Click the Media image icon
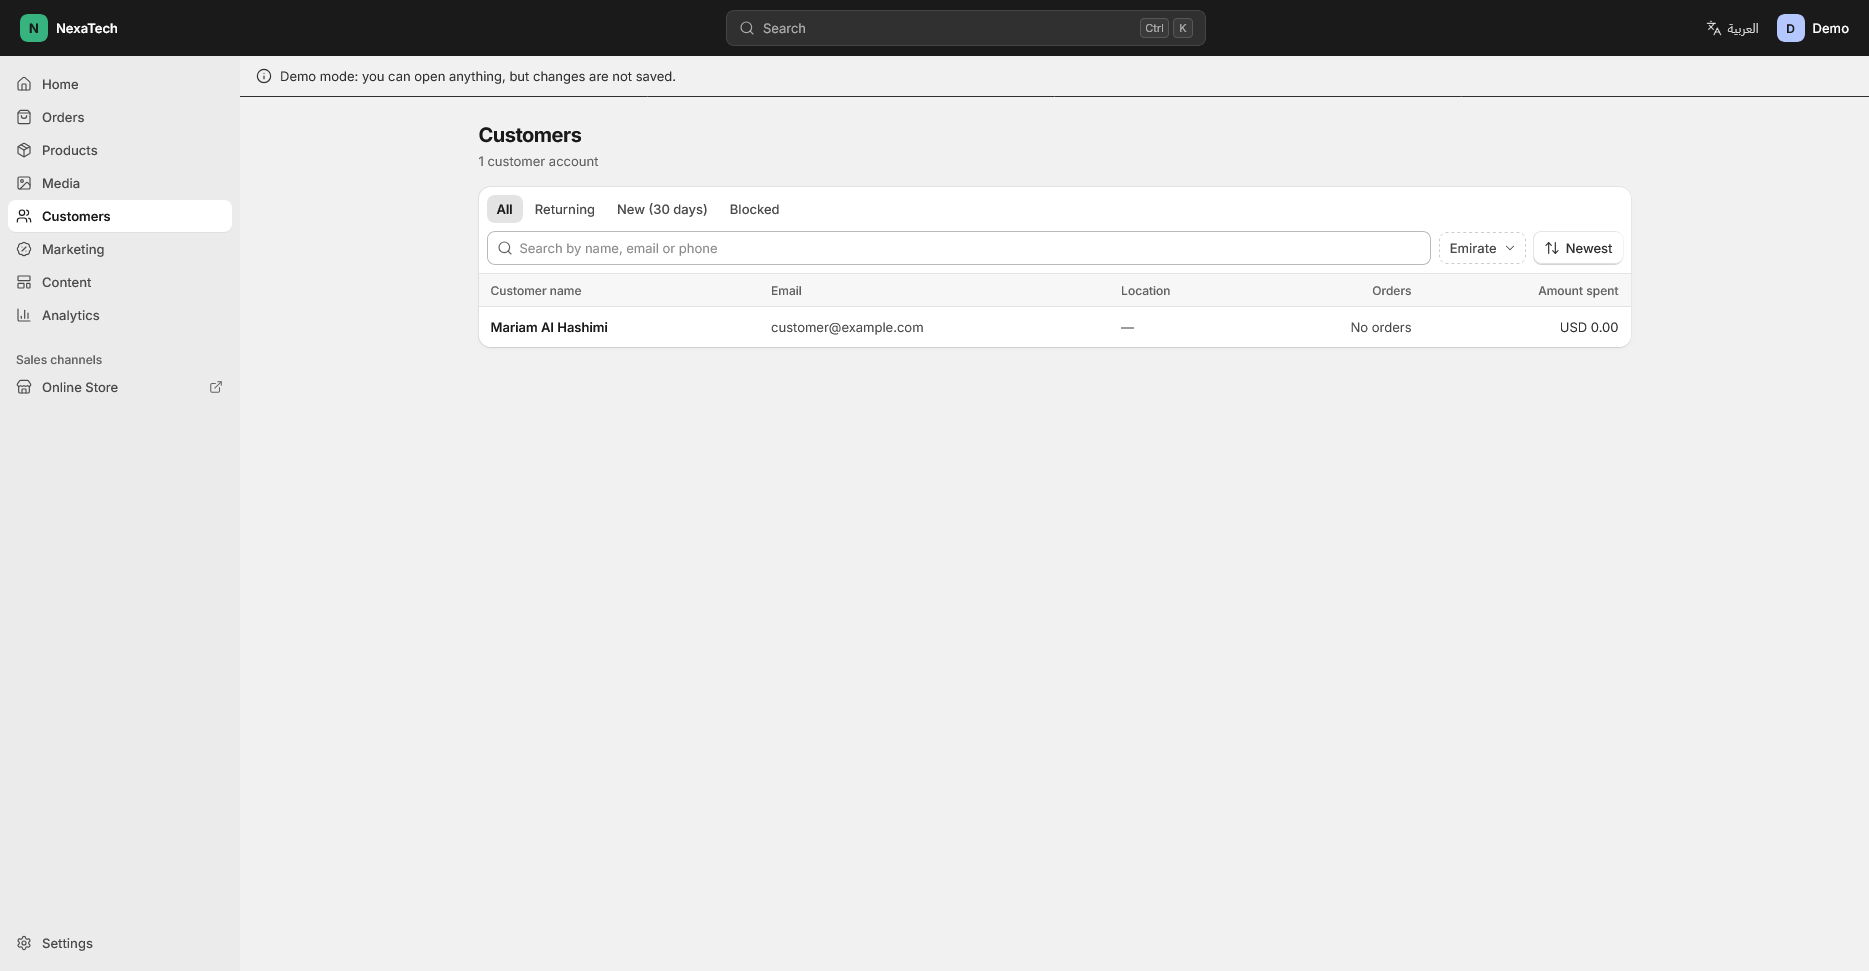Viewport: 1869px width, 971px height. (24, 183)
